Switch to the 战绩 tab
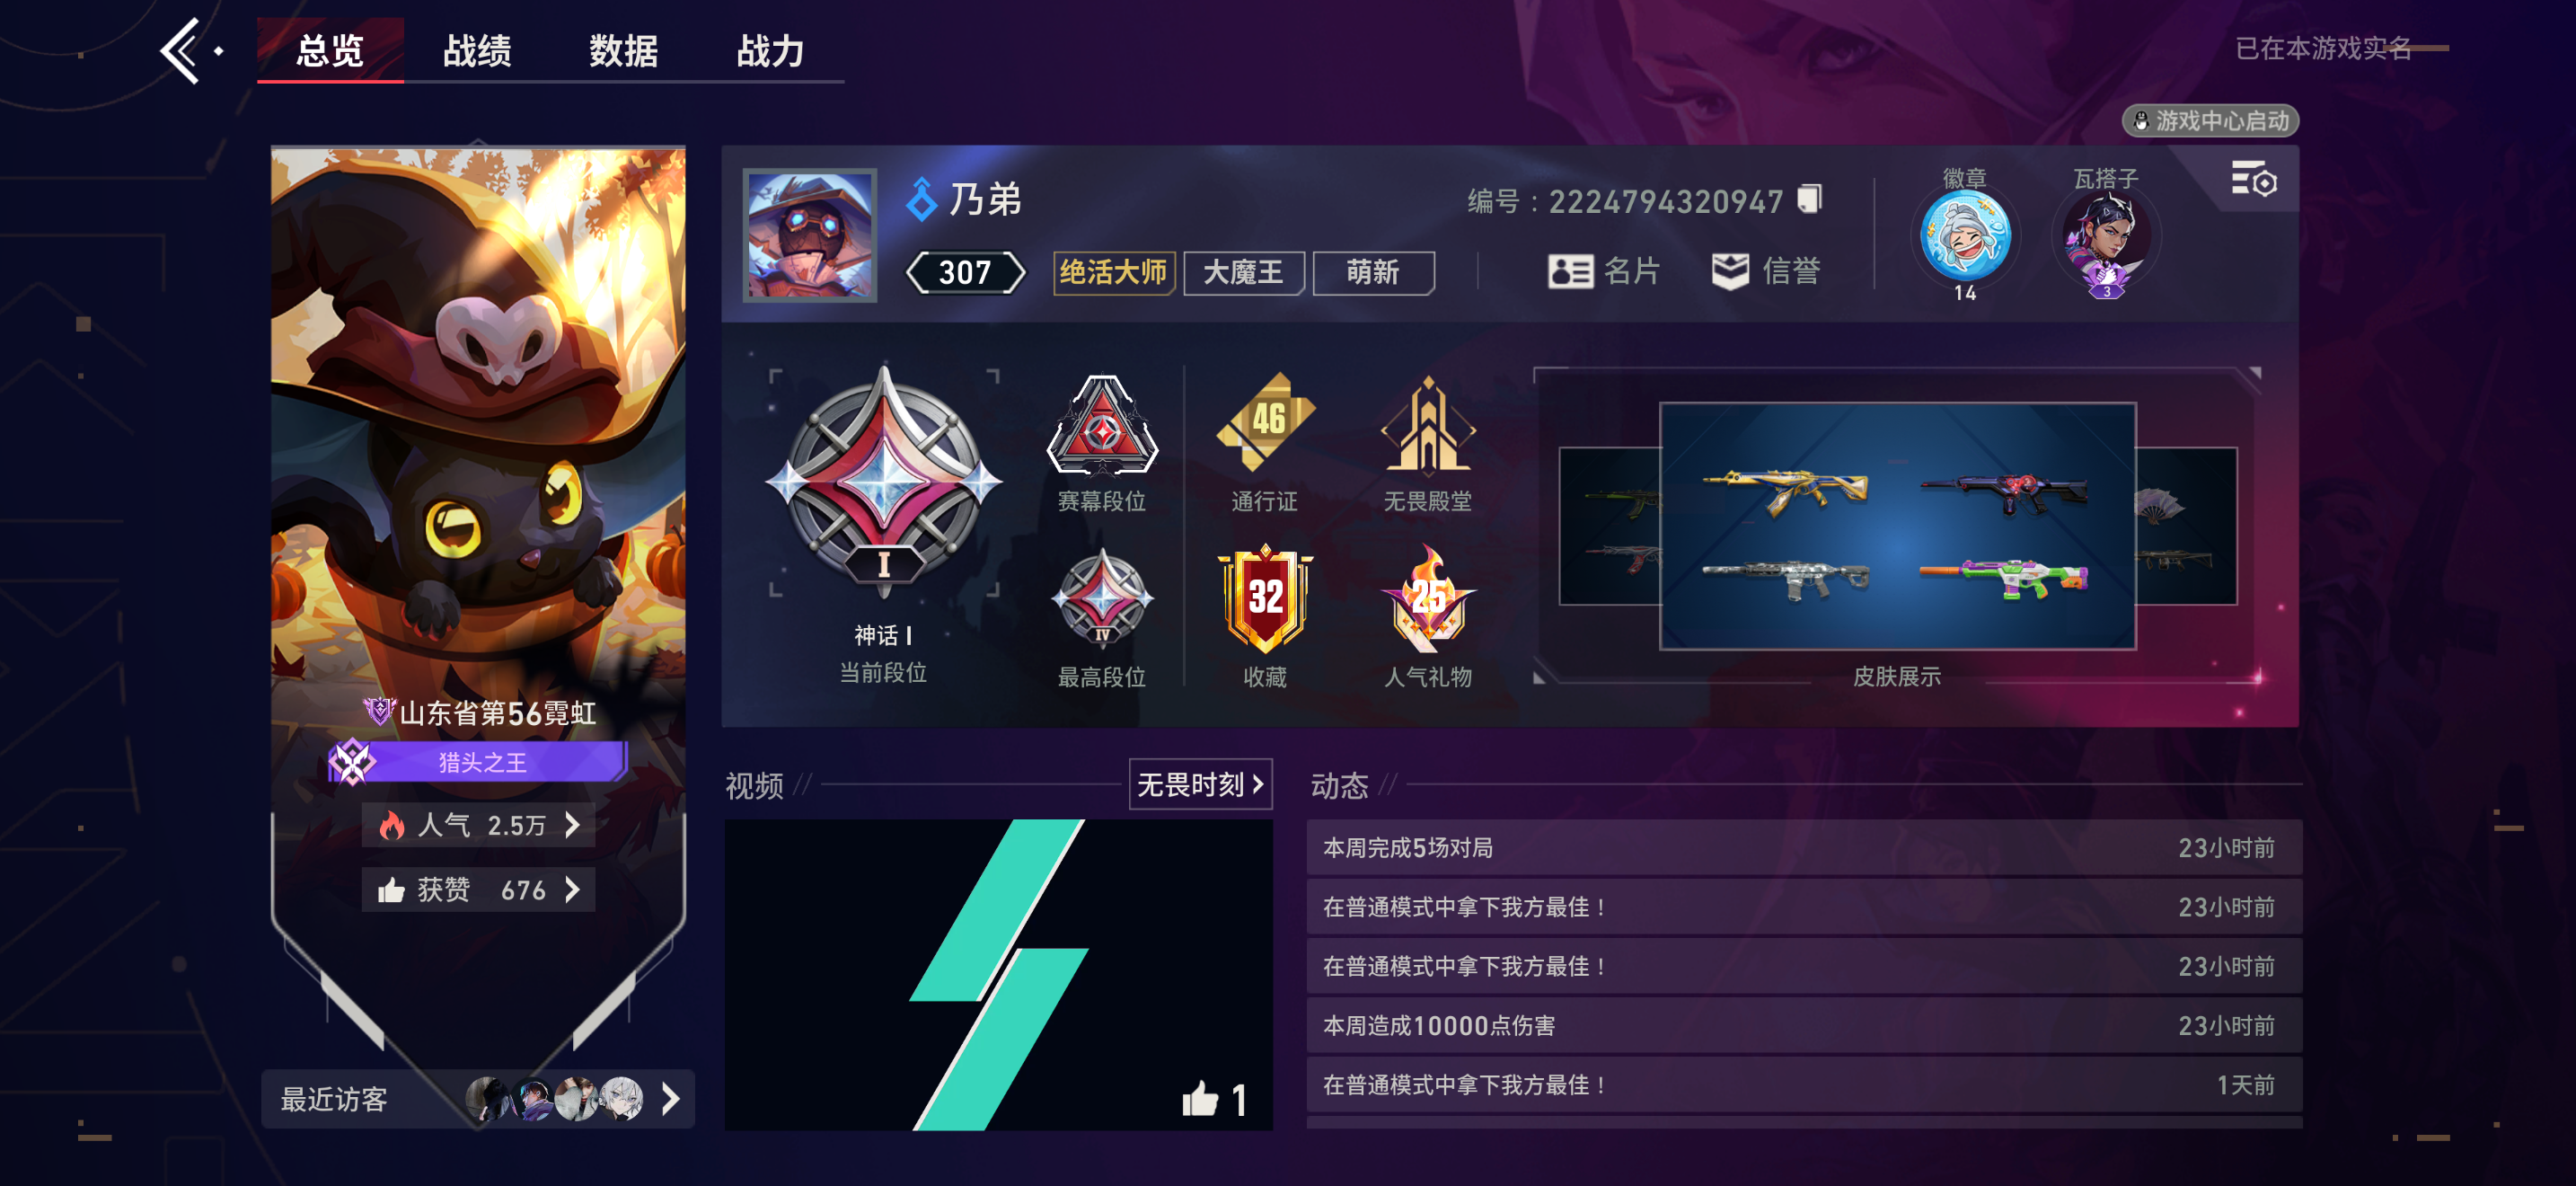Screen dimensions: 2576x1186 pos(477,50)
